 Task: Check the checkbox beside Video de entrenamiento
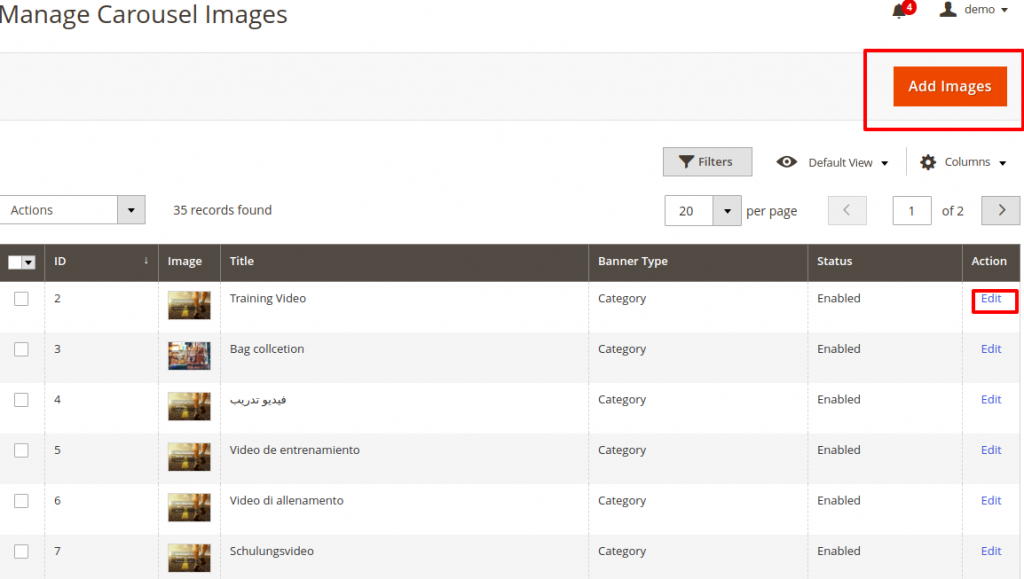coord(22,451)
